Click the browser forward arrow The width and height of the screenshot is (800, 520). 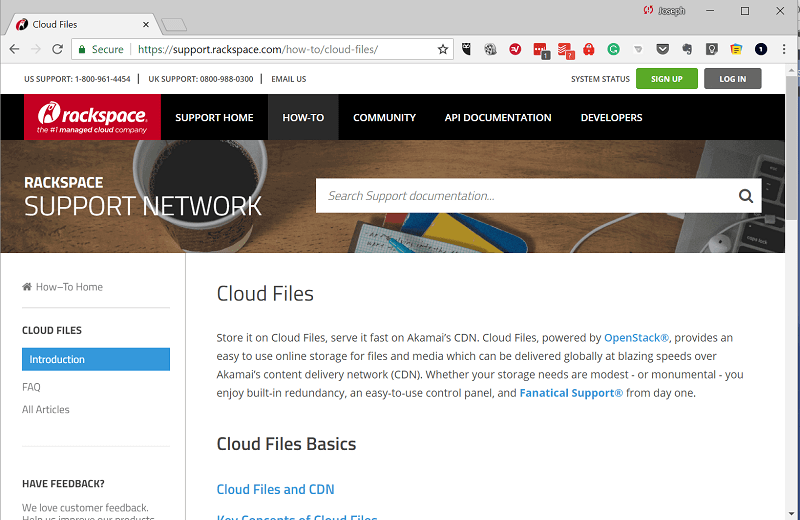[36, 49]
